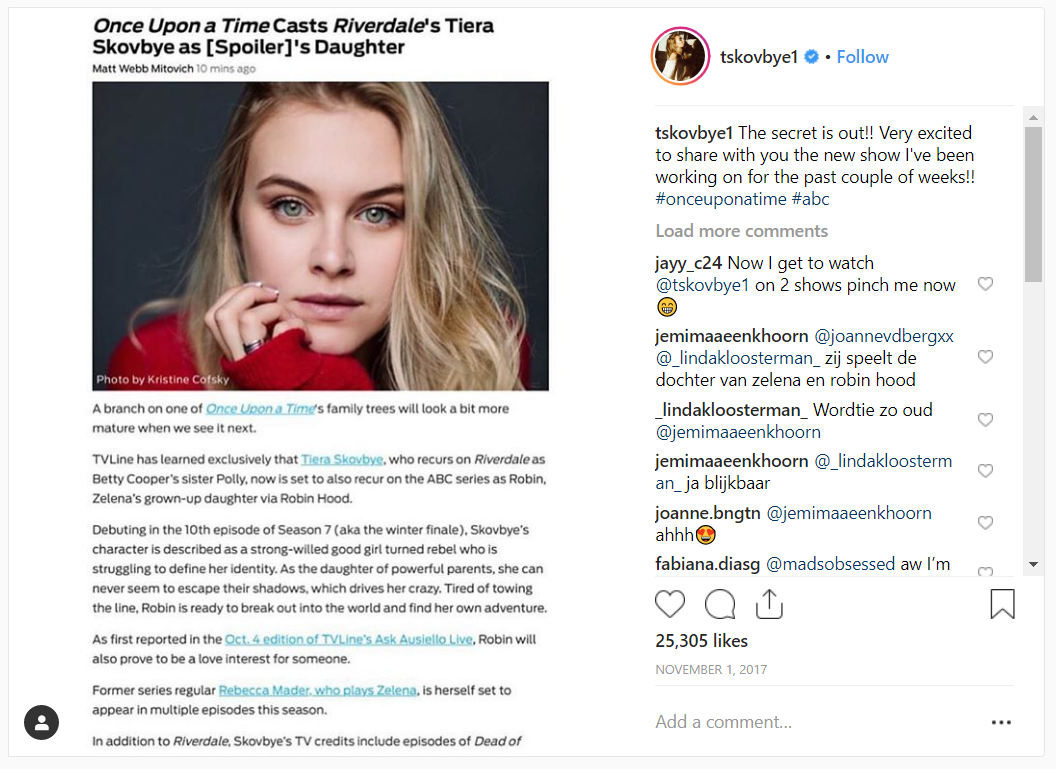1056x769 pixels.
Task: Open the #onceuponatime hashtag
Action: pyautogui.click(x=721, y=199)
